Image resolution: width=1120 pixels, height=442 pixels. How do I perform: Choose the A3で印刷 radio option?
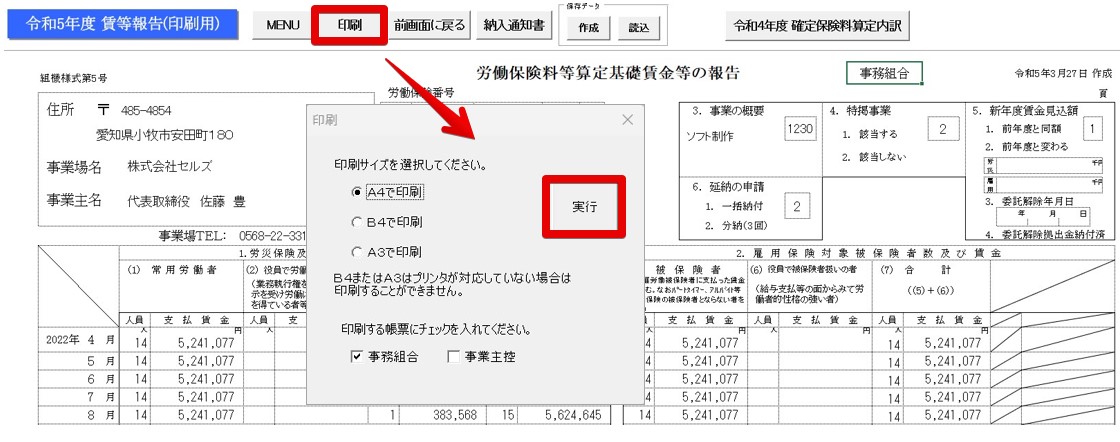pyautogui.click(x=355, y=251)
